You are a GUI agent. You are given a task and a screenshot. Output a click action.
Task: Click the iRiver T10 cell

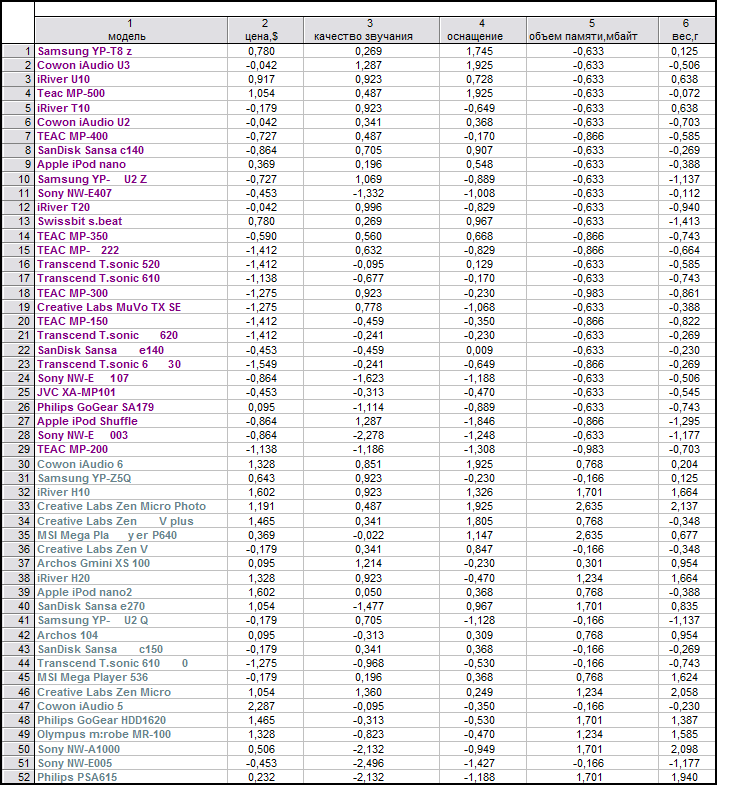coord(131,108)
